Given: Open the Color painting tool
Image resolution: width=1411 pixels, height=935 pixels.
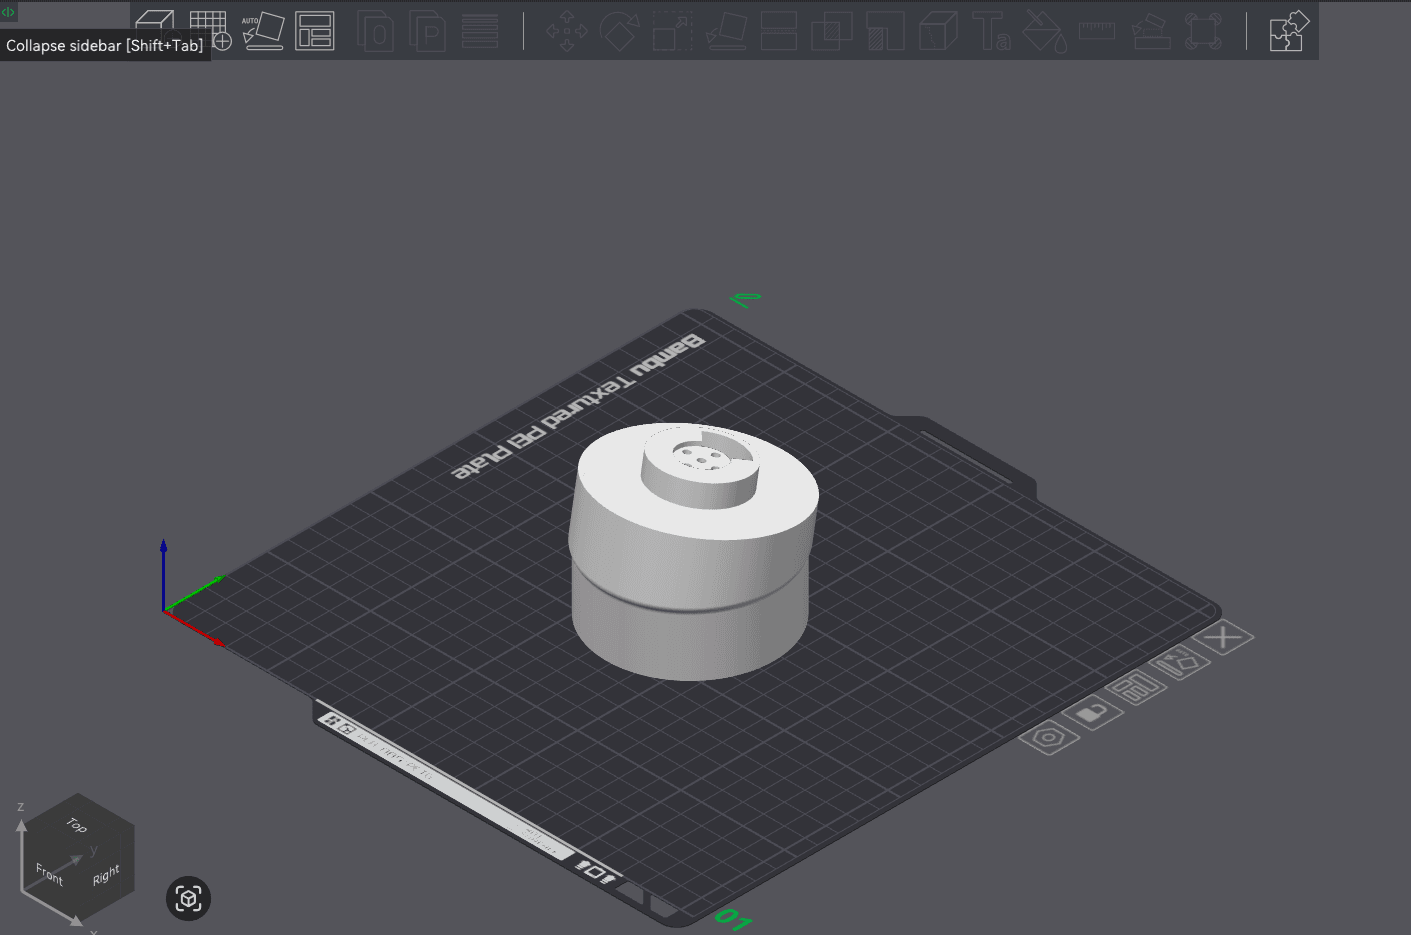Looking at the screenshot, I should (x=1043, y=31).
